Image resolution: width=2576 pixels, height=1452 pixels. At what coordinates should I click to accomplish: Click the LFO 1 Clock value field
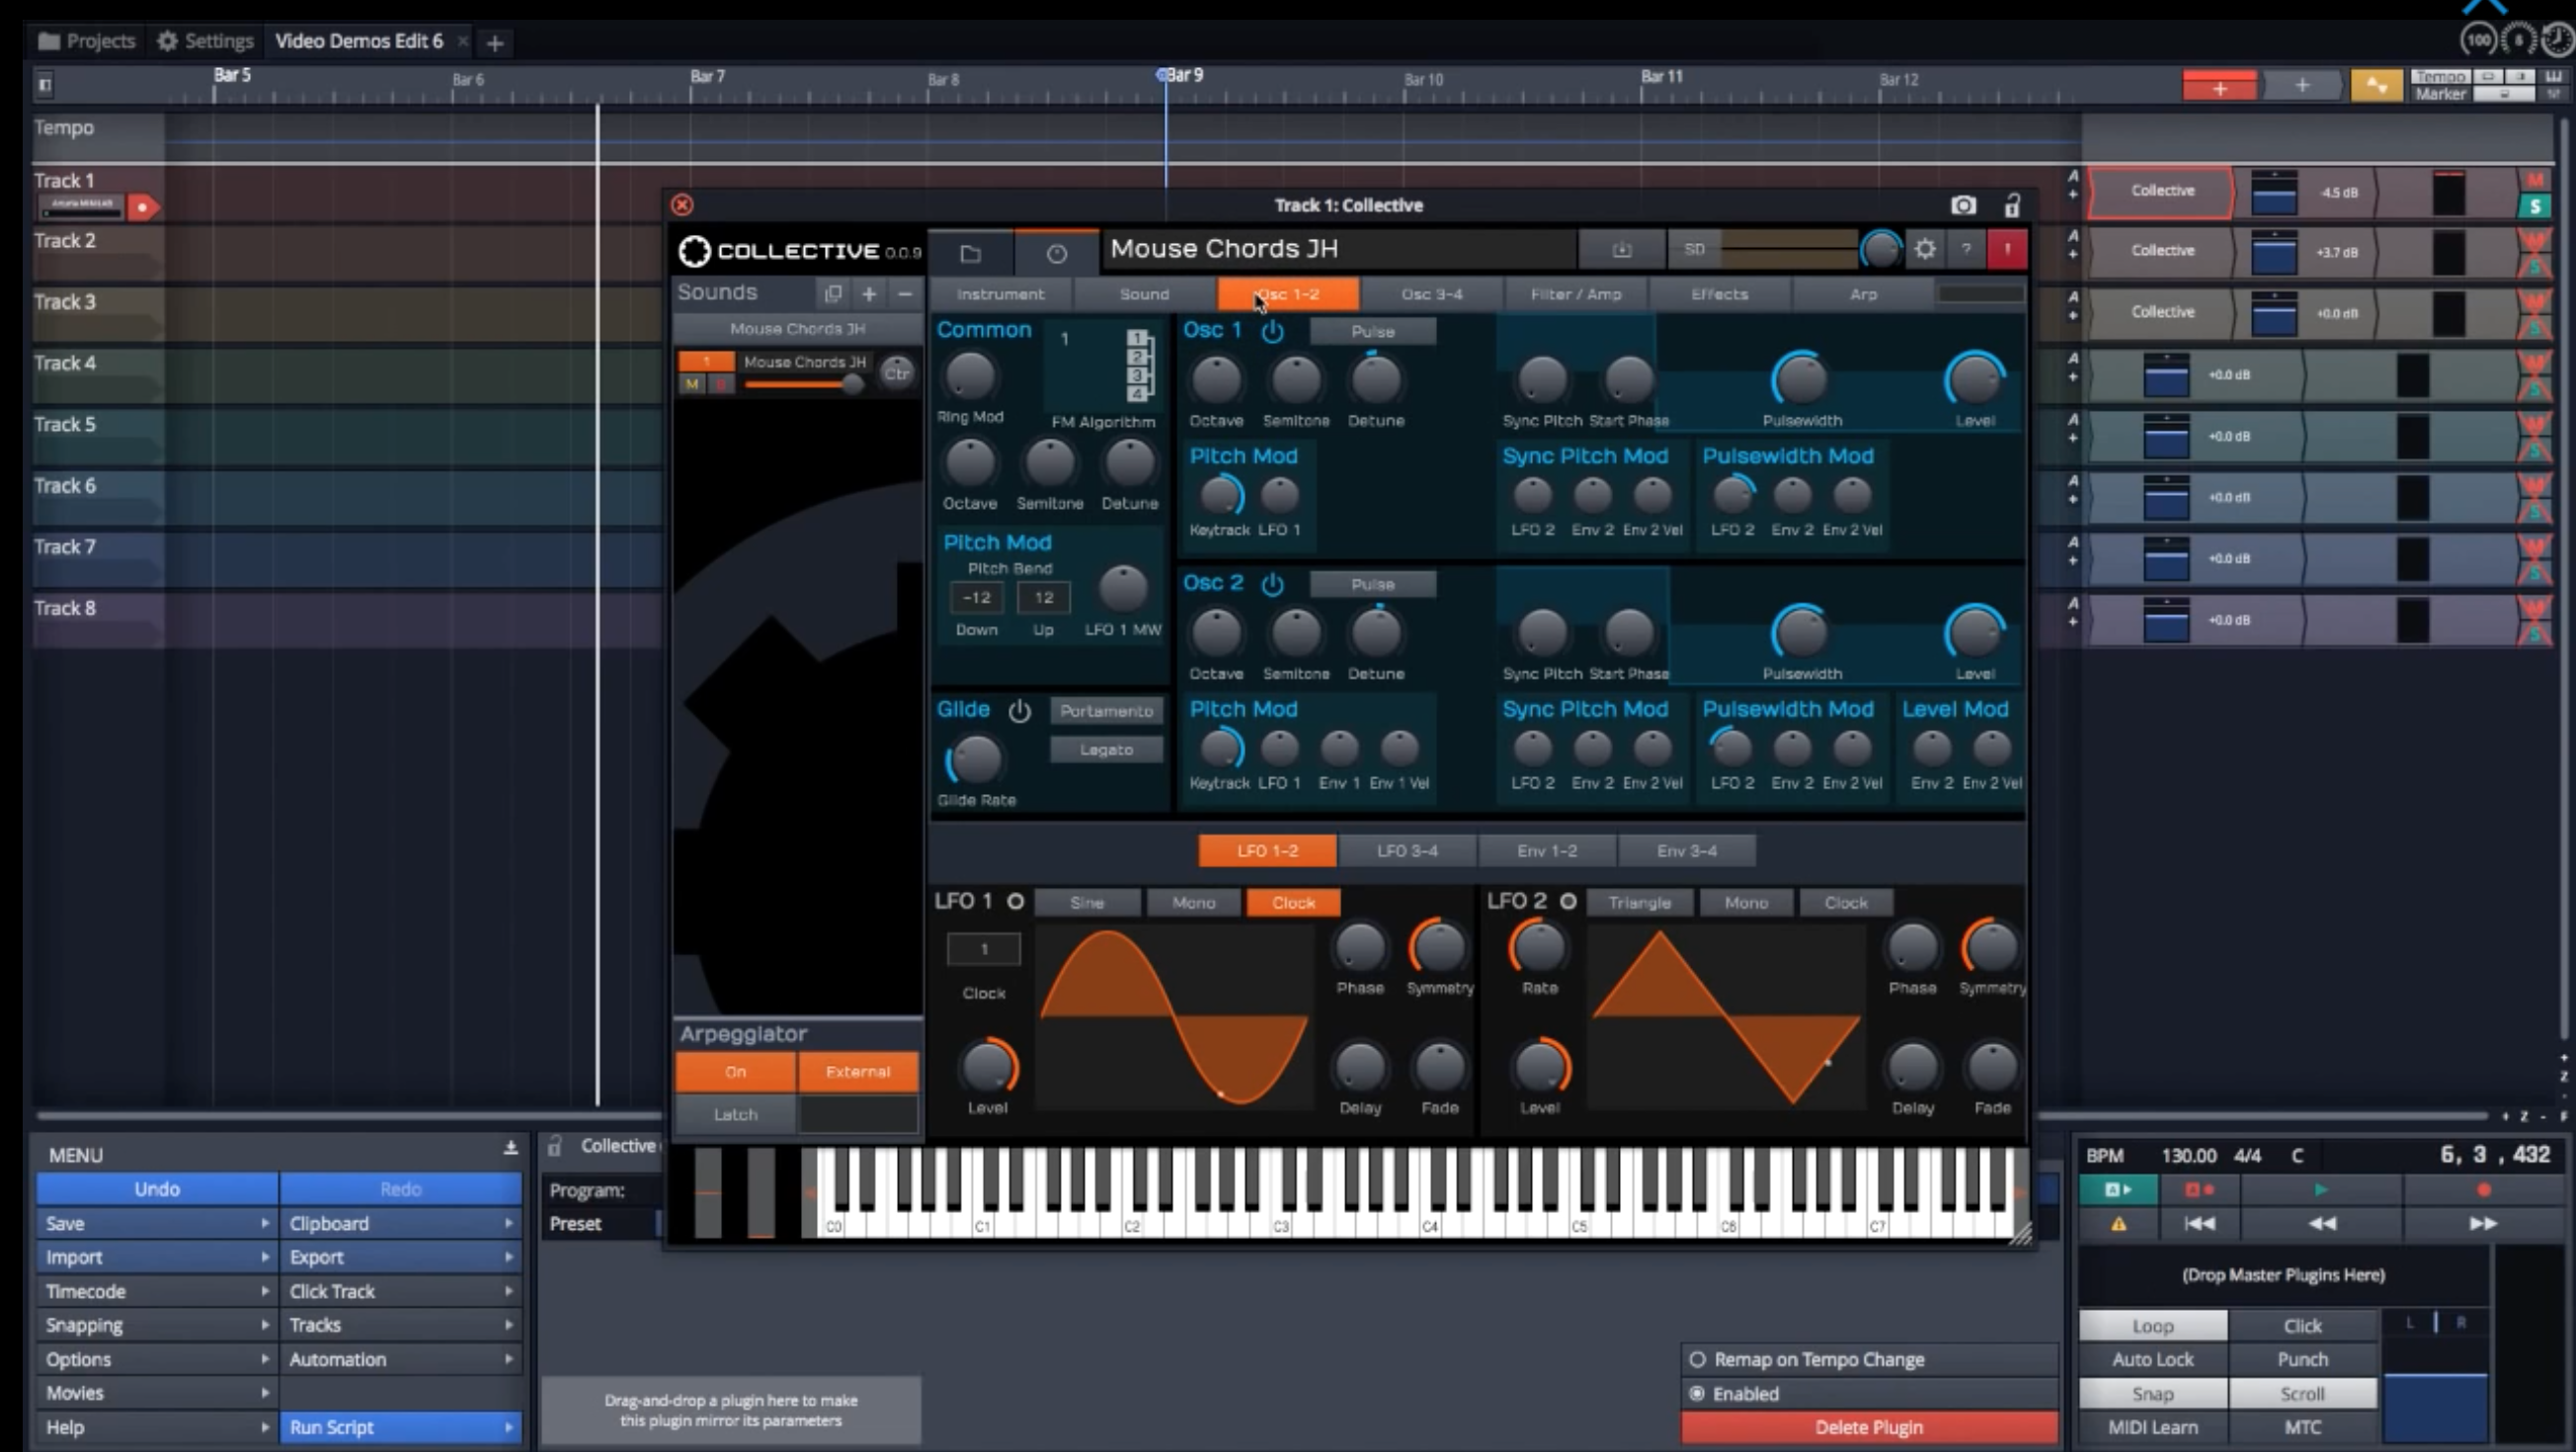(984, 949)
